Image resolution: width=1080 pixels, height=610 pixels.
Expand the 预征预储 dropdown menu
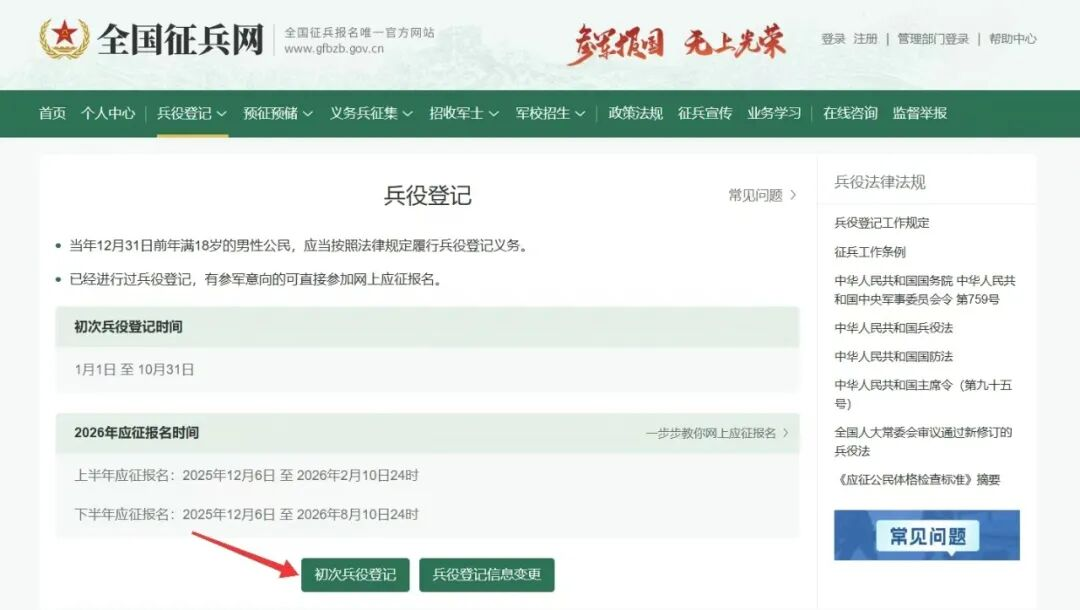click(277, 113)
